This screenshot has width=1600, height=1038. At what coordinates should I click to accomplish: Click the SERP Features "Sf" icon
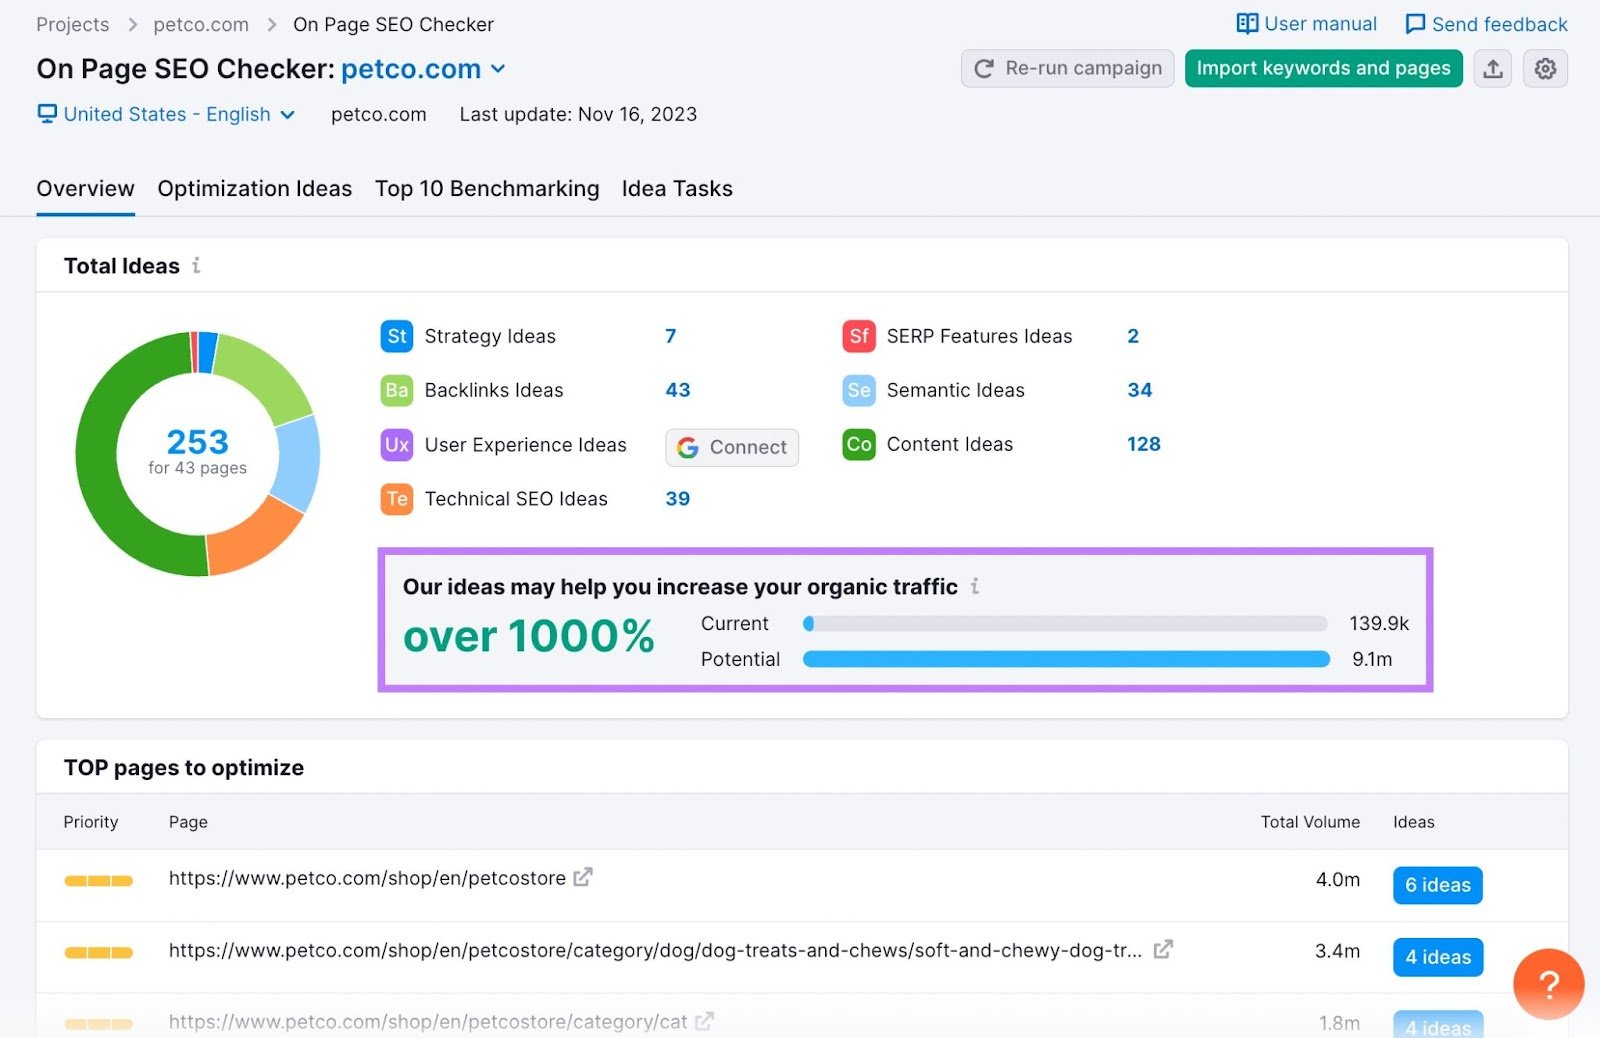click(x=858, y=336)
